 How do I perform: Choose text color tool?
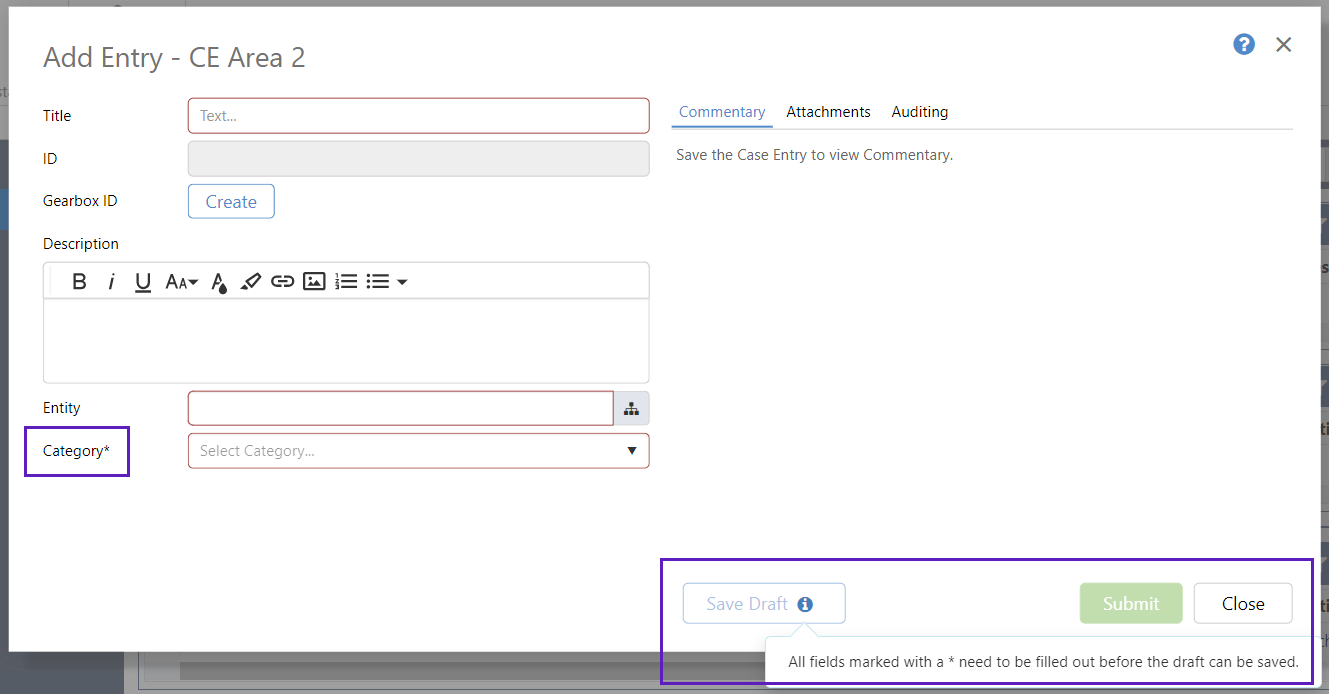click(219, 283)
